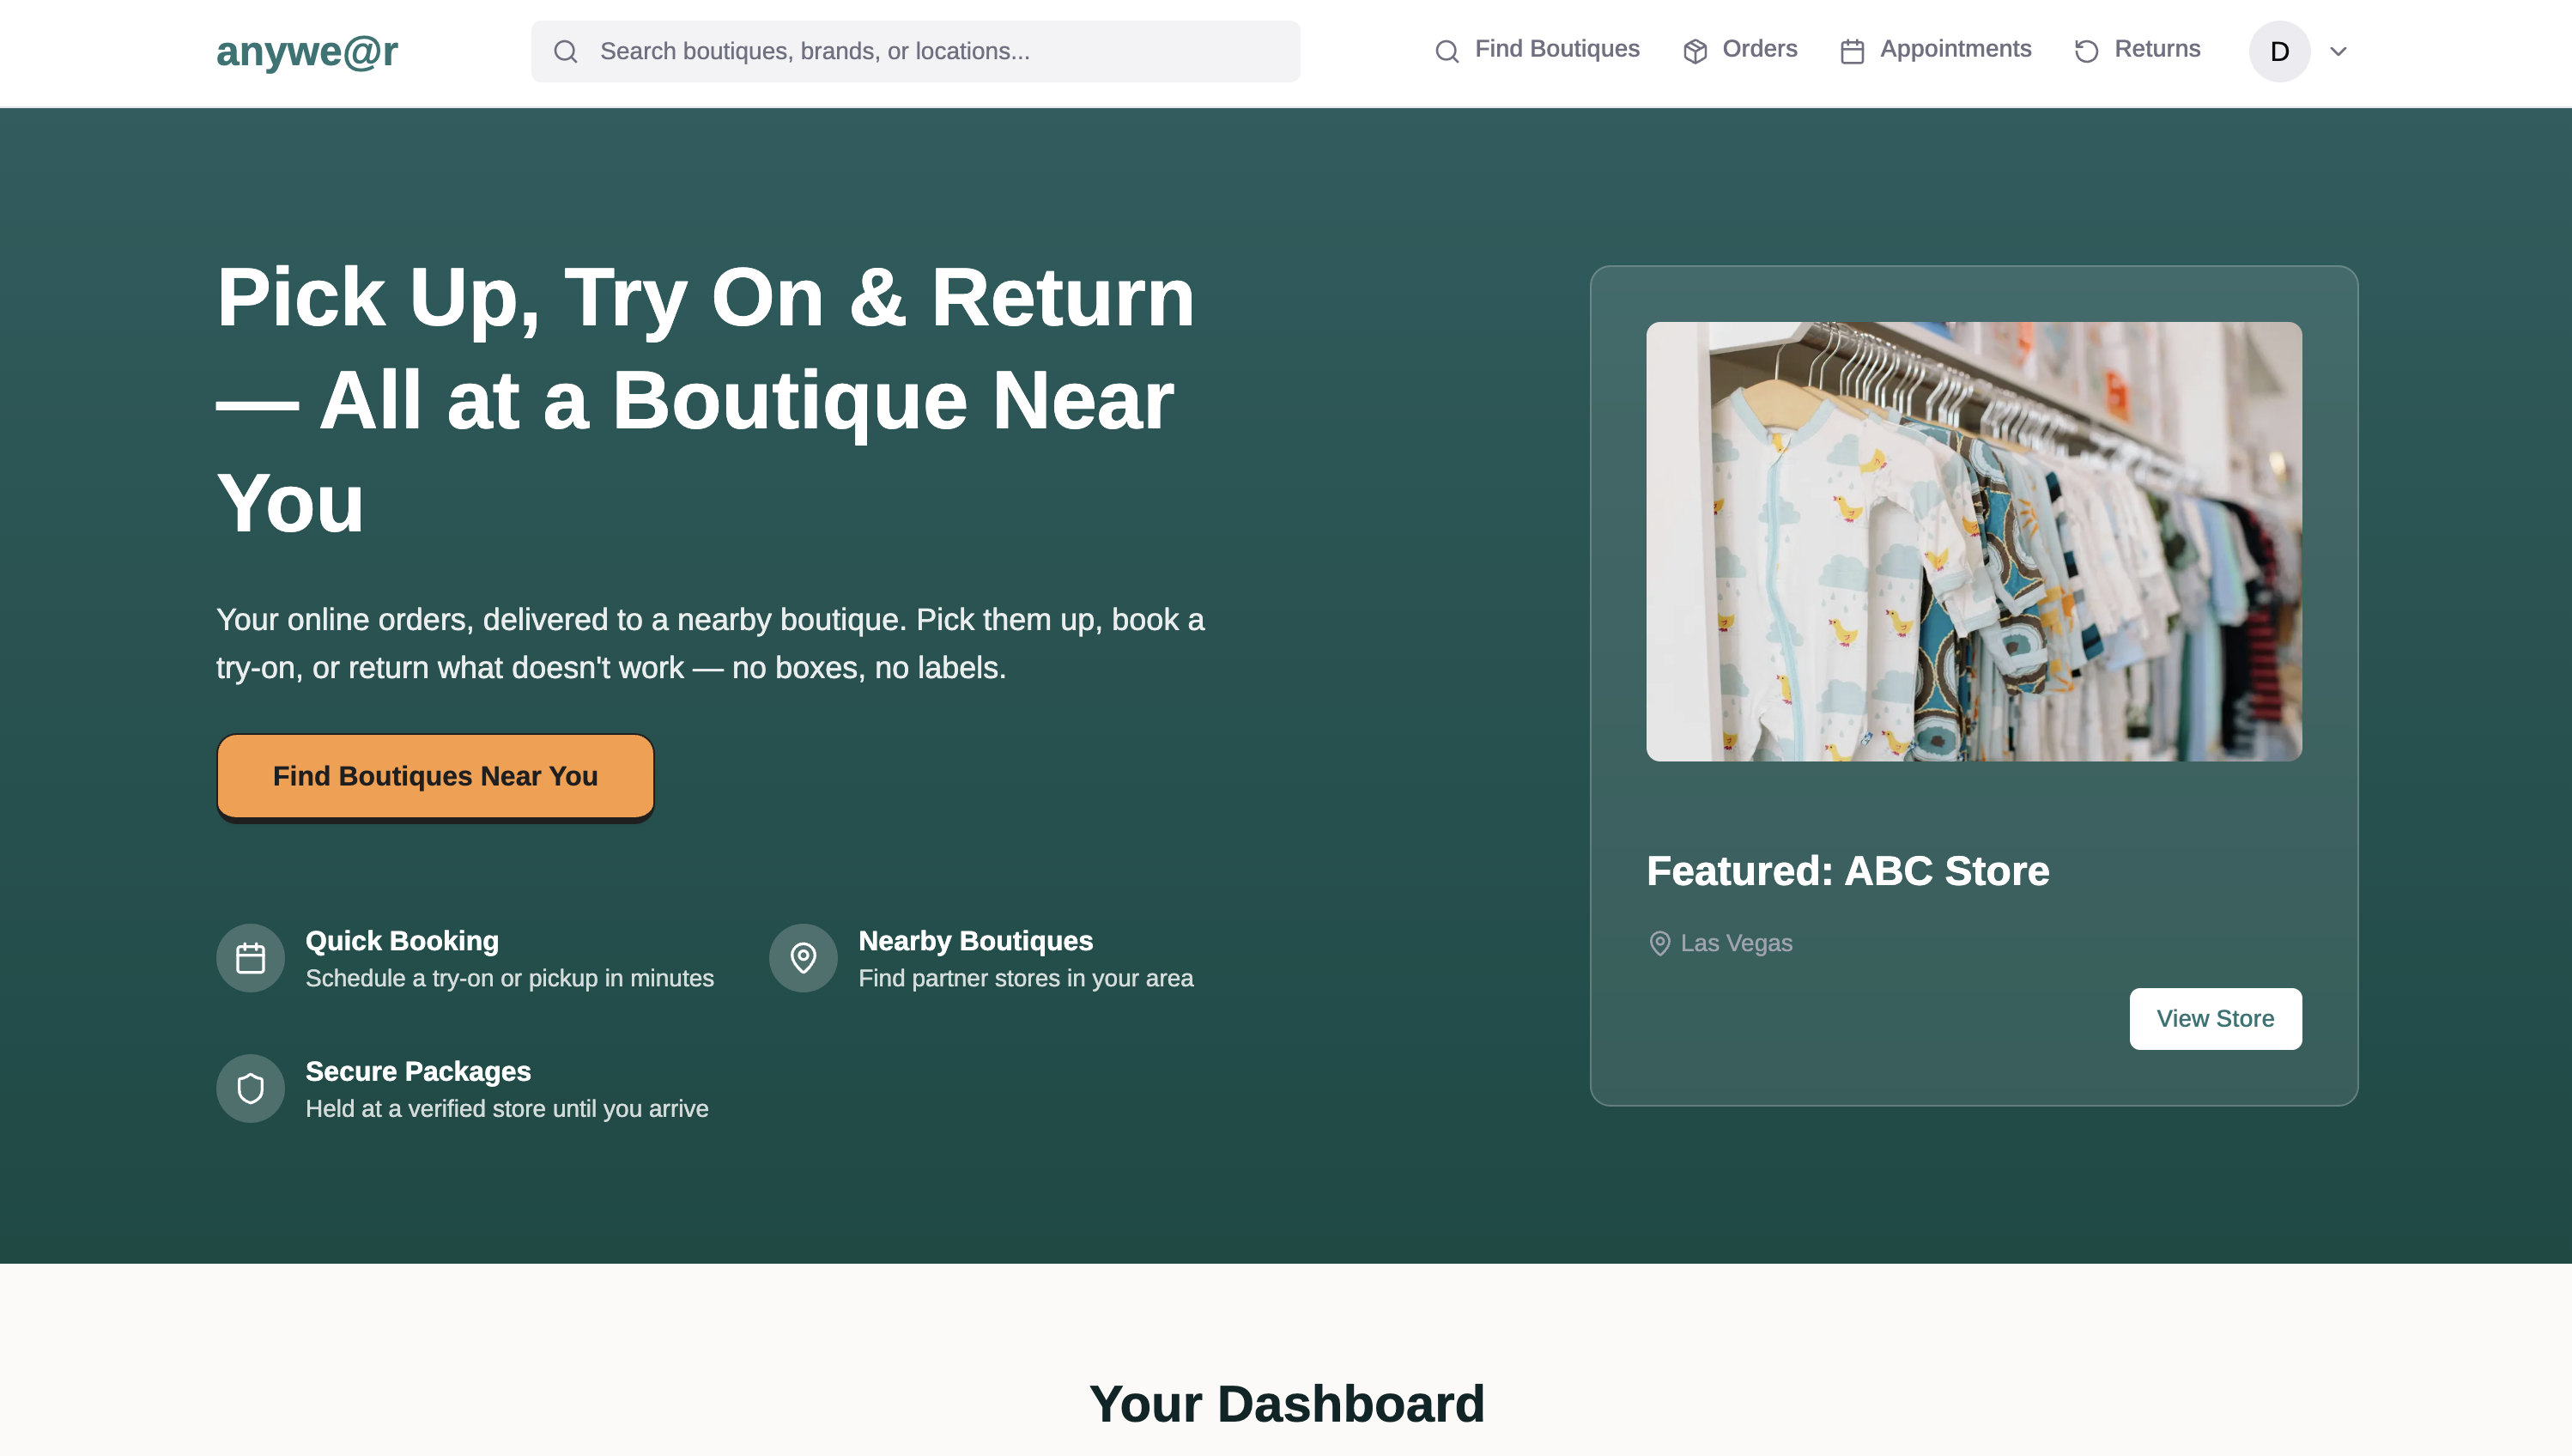
Task: Click the Las Vegas location pin icon
Action: coord(1659,943)
